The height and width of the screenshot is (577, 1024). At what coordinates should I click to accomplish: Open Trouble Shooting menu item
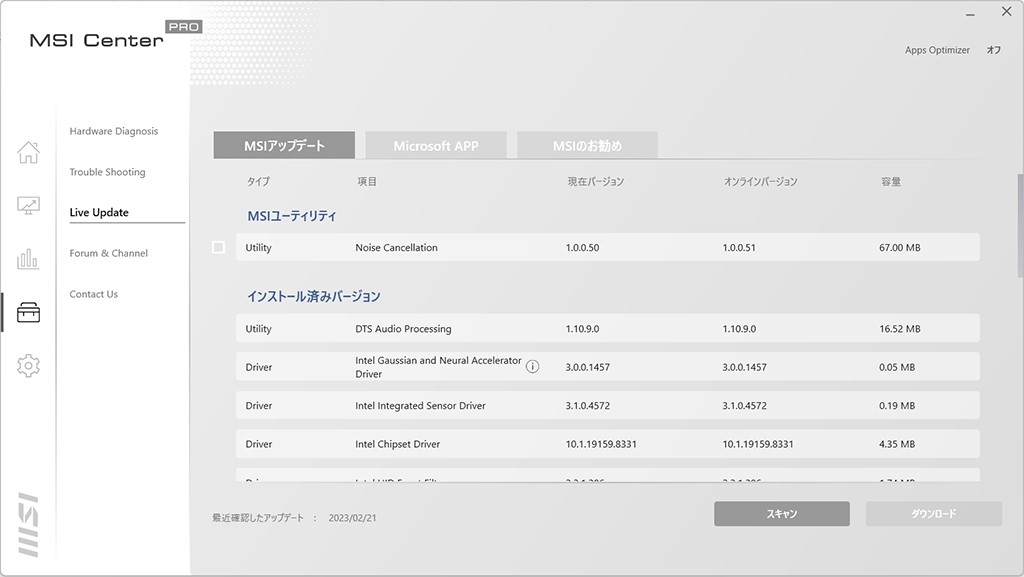coord(107,172)
